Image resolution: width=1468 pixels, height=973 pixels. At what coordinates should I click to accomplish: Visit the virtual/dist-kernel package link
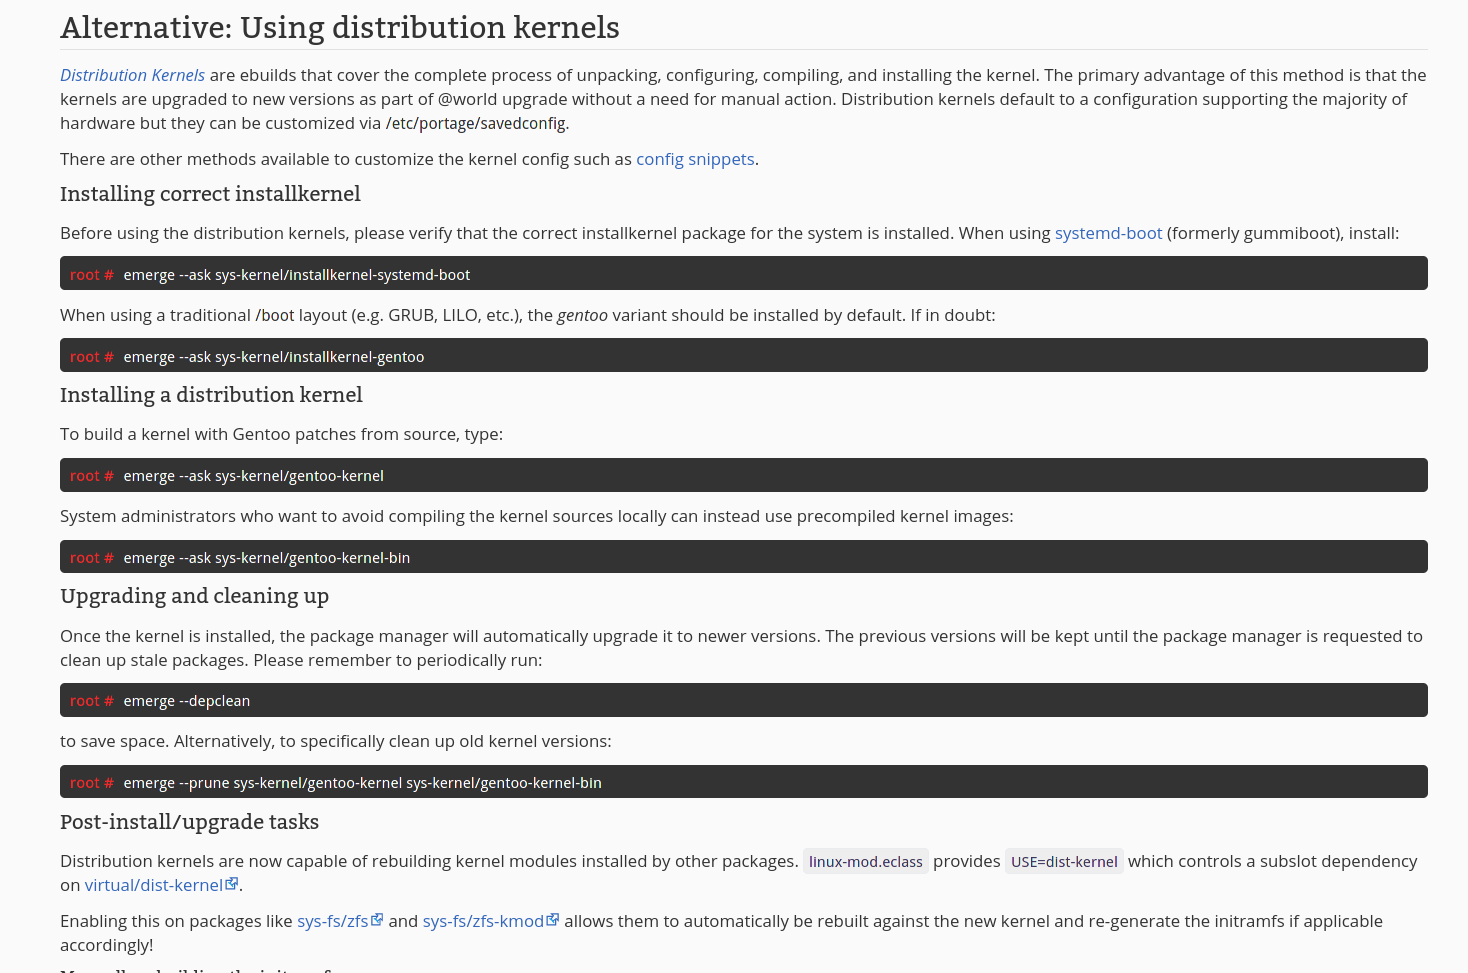[x=153, y=885]
